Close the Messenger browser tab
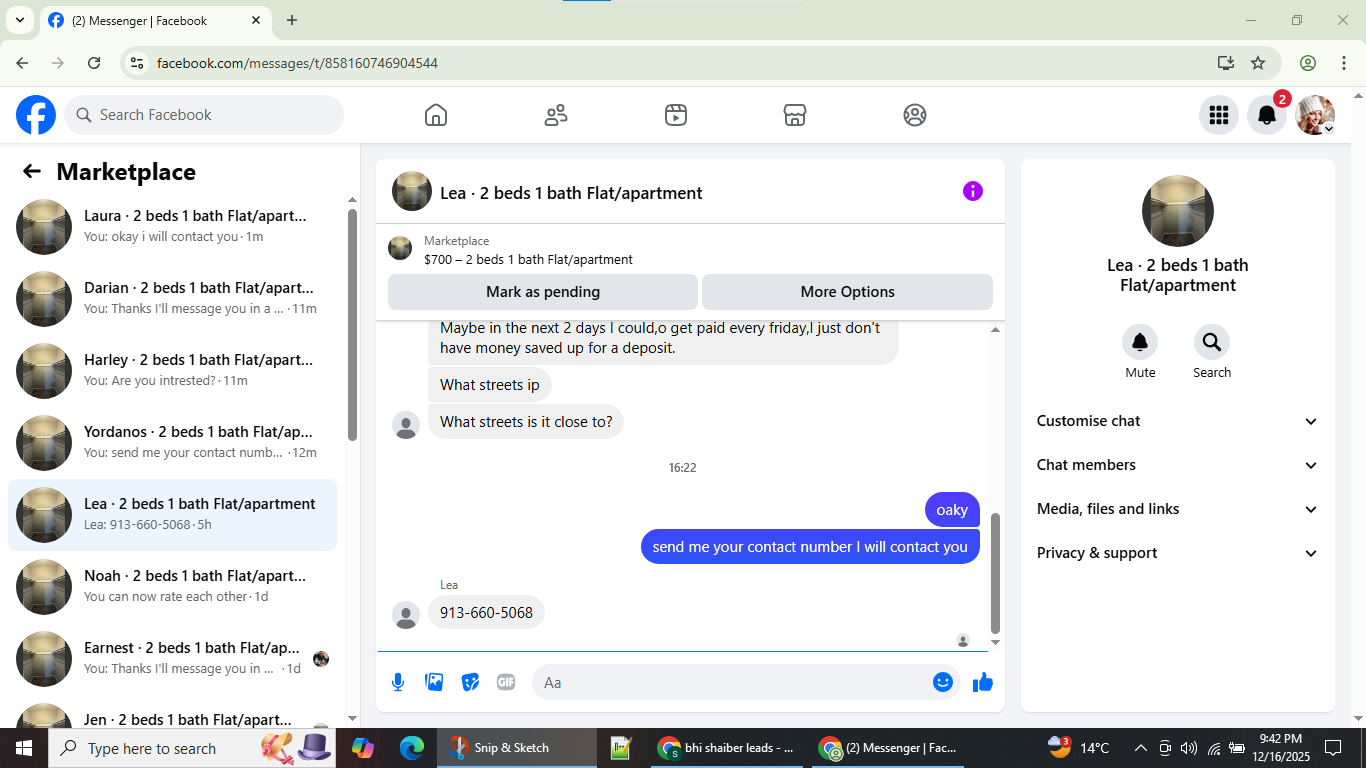This screenshot has width=1366, height=768. pyautogui.click(x=256, y=20)
